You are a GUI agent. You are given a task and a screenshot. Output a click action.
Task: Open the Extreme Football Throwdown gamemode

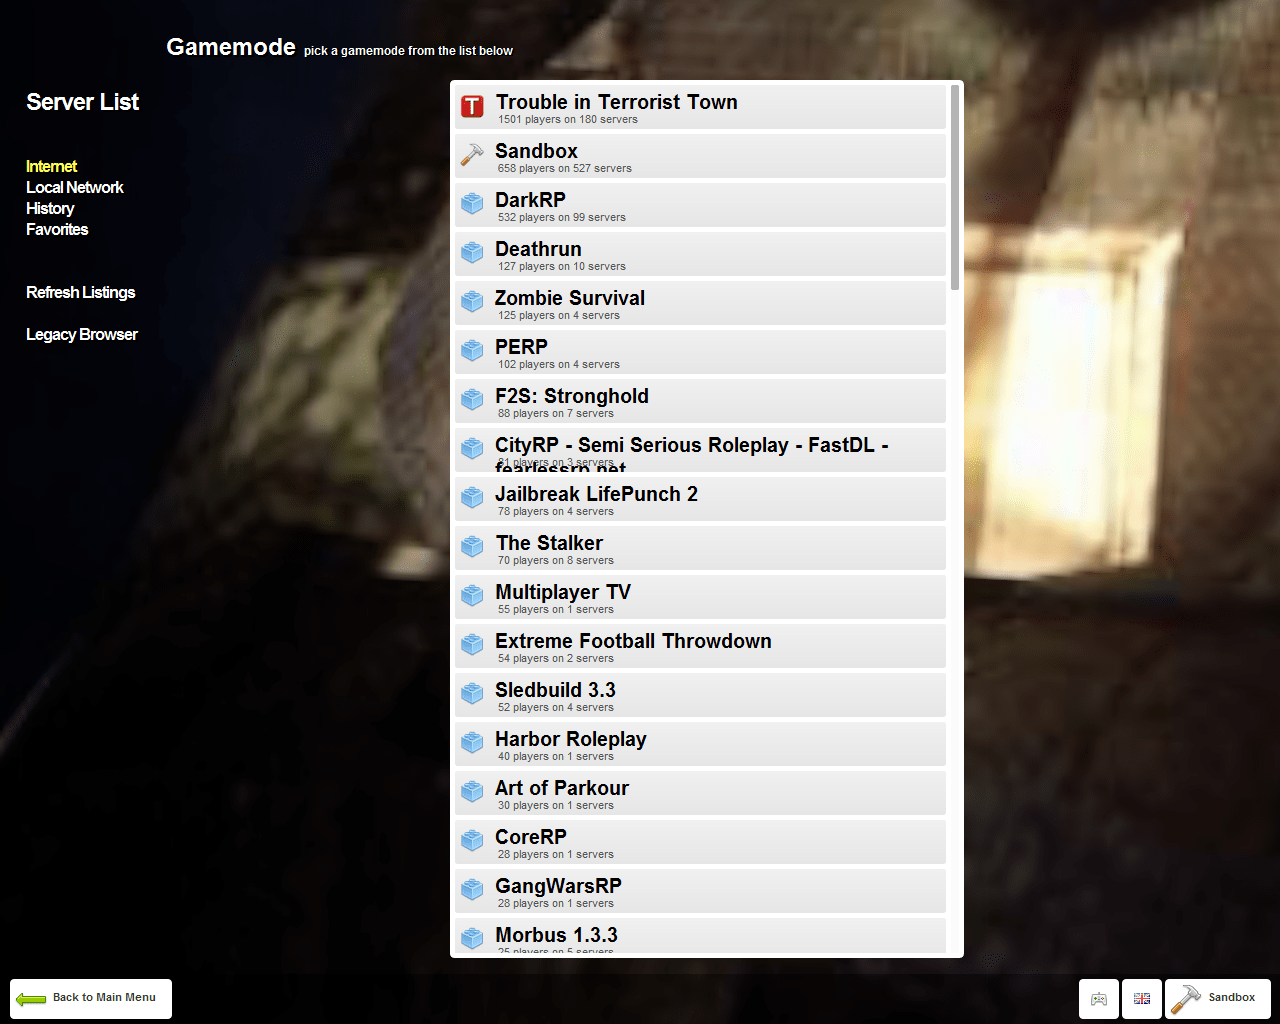click(x=700, y=646)
